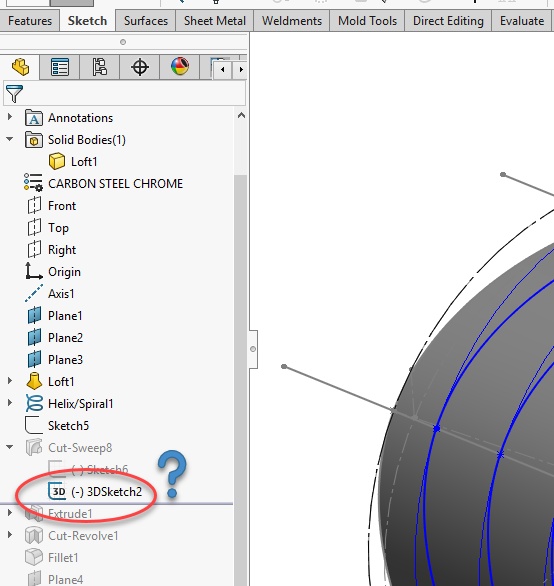Viewport: 554px width, 586px height.
Task: Open the DisplayManager color ball tab
Action: [180, 67]
